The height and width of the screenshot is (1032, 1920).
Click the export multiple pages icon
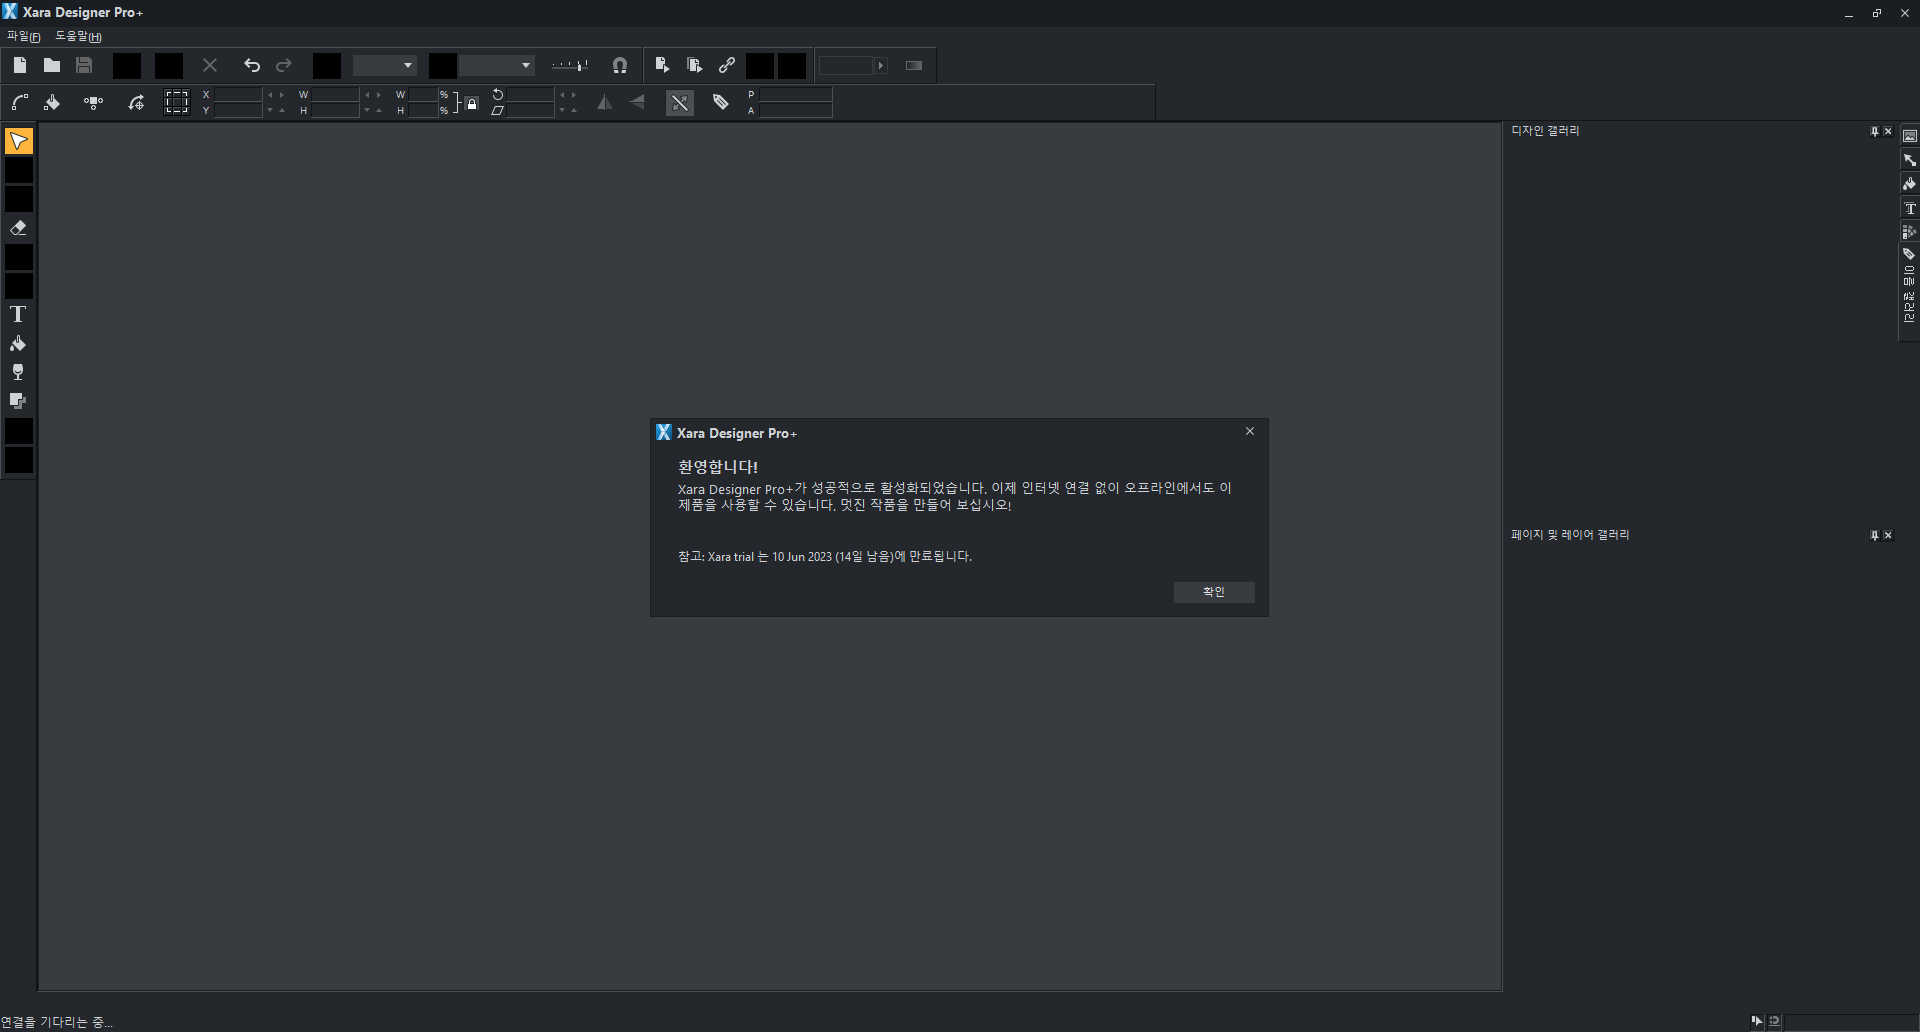coord(695,65)
